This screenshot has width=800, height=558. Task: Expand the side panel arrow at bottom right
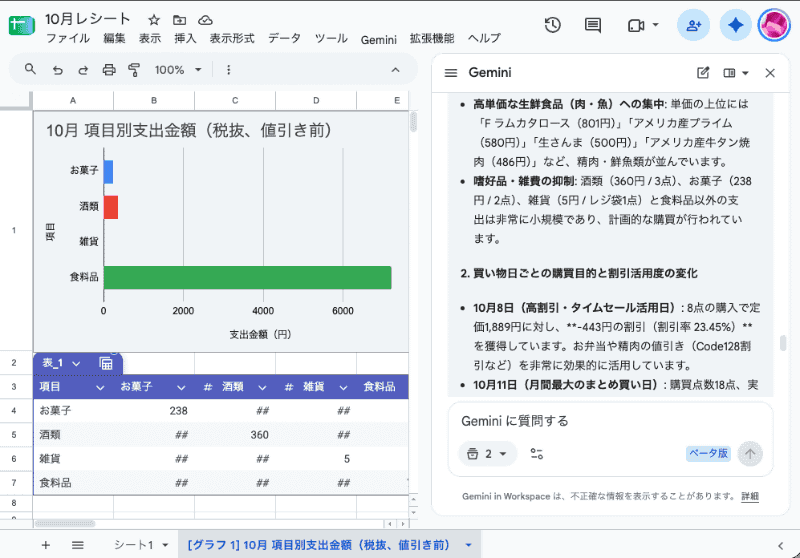tap(780, 546)
